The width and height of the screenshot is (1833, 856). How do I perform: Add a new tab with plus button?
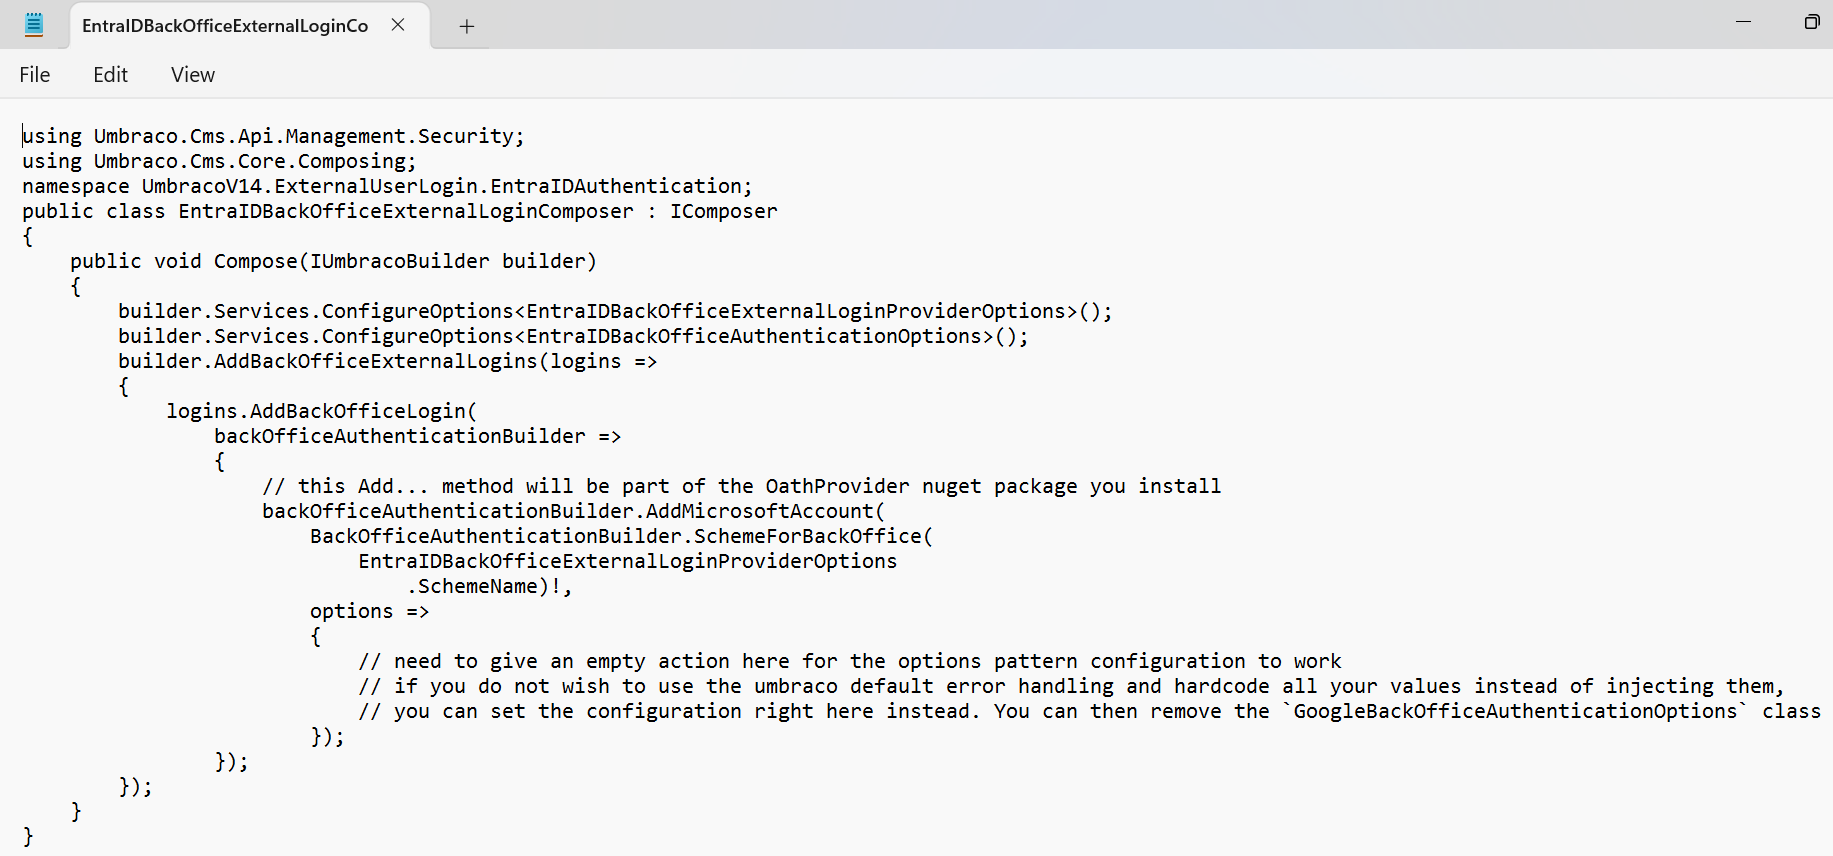(x=466, y=26)
